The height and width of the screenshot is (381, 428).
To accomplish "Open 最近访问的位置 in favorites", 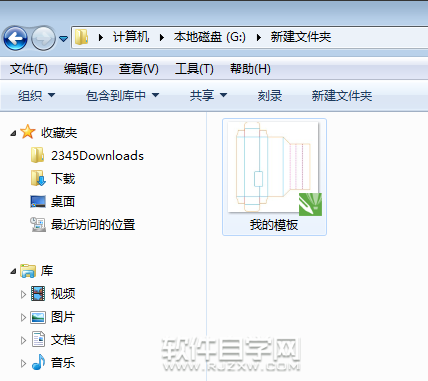I will coord(93,224).
